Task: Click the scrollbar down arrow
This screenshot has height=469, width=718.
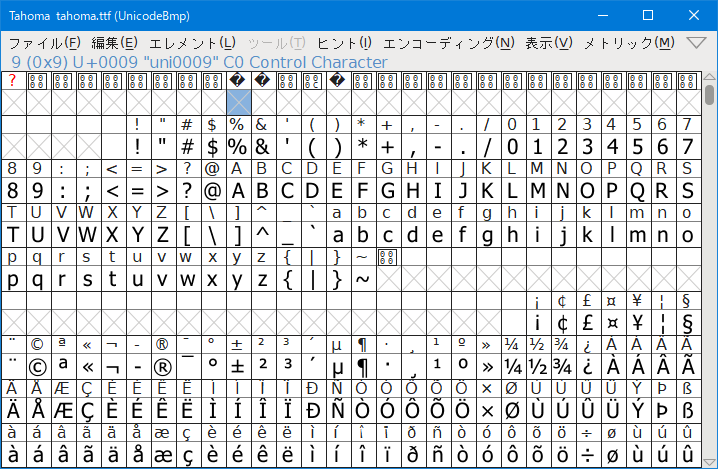Action: pyautogui.click(x=709, y=462)
